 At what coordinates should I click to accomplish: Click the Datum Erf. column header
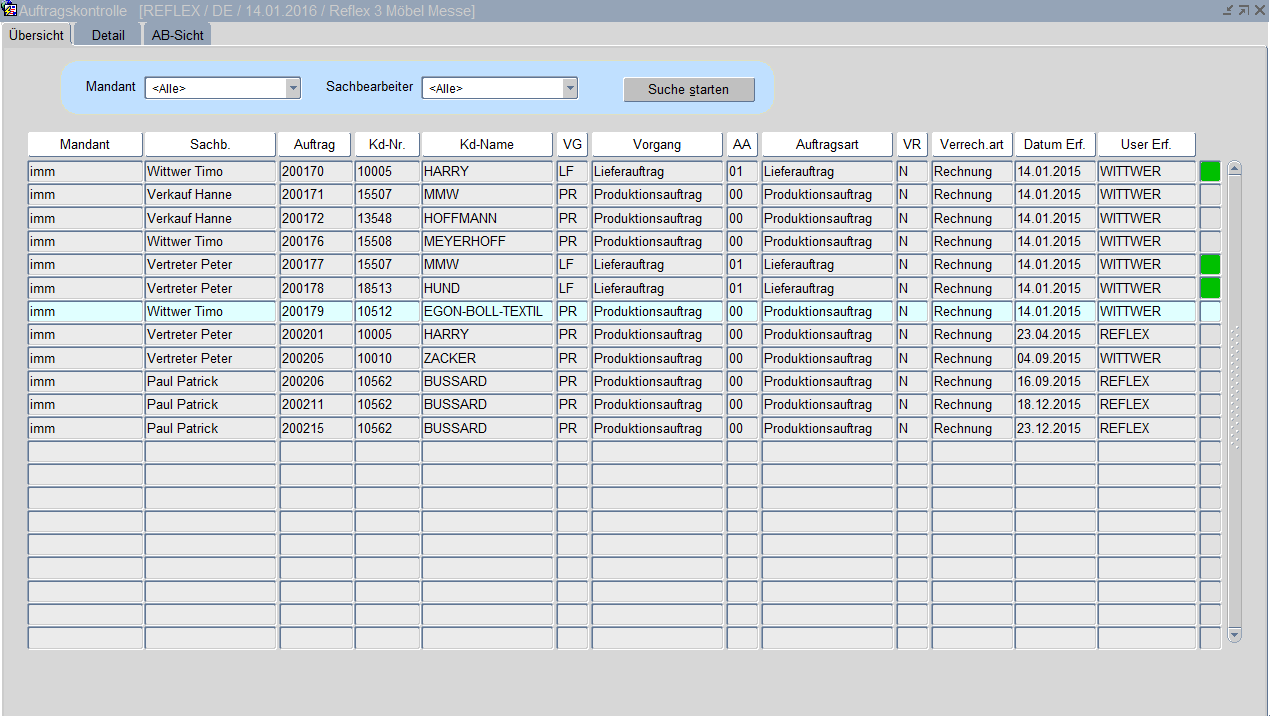coord(1055,144)
